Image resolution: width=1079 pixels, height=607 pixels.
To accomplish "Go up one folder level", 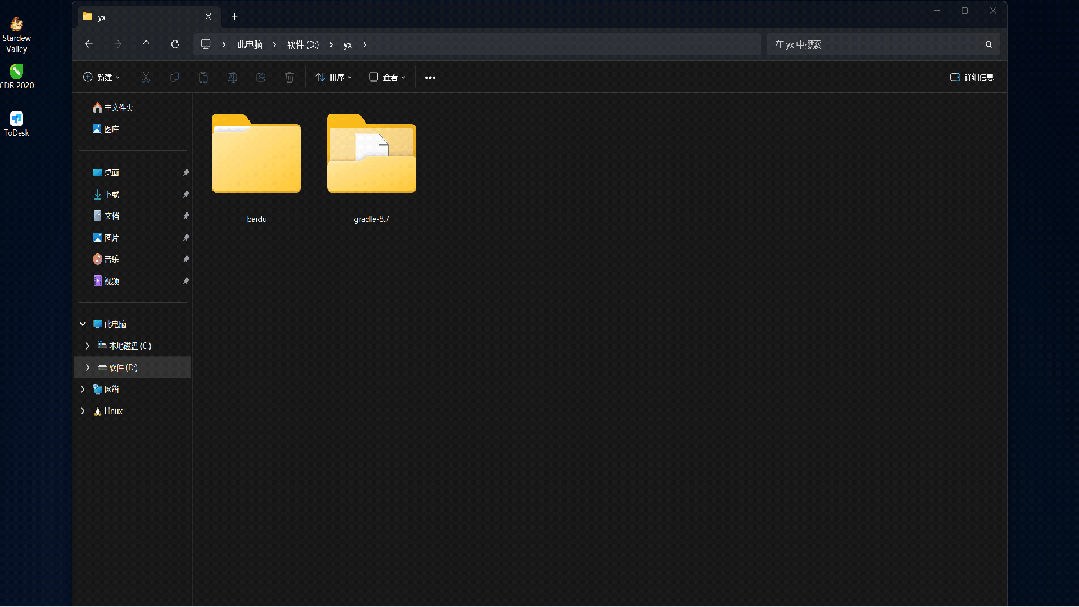I will (x=146, y=43).
